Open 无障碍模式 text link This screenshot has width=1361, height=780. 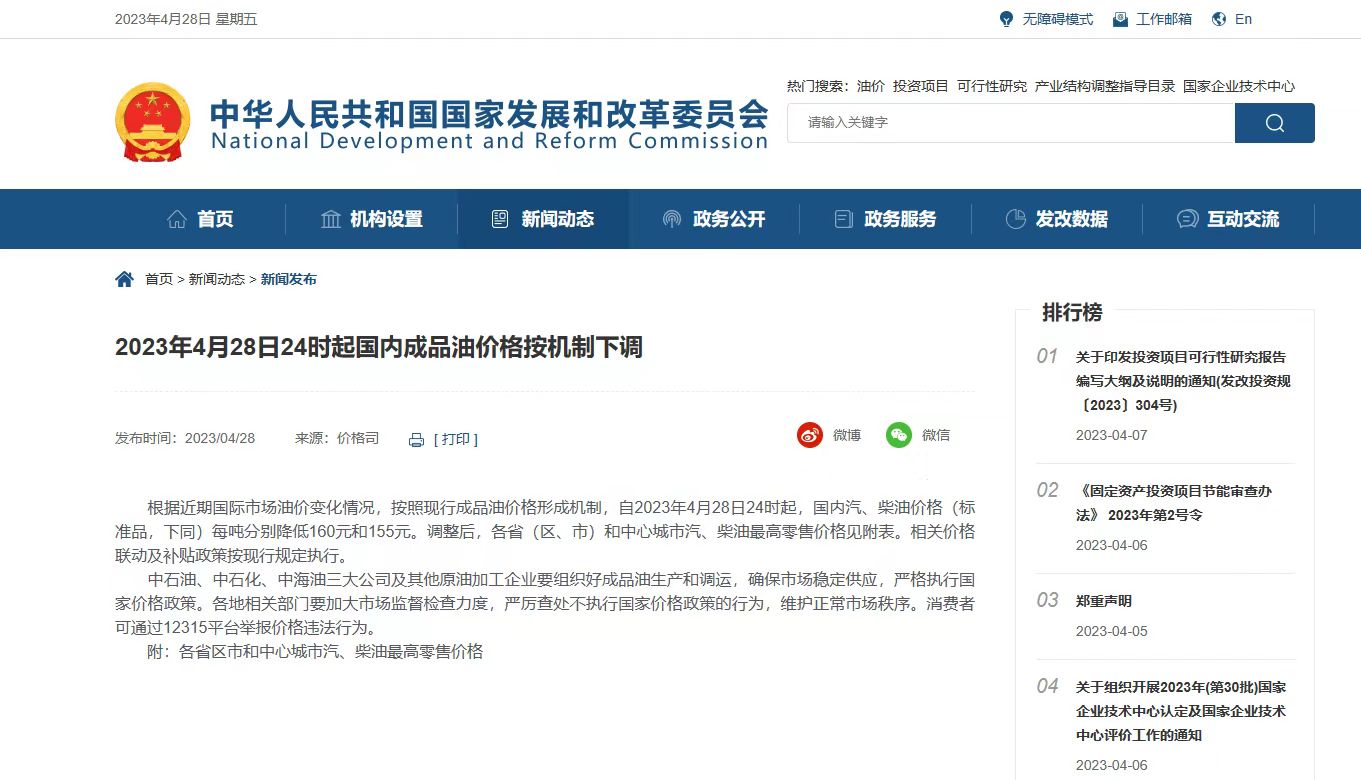1058,19
